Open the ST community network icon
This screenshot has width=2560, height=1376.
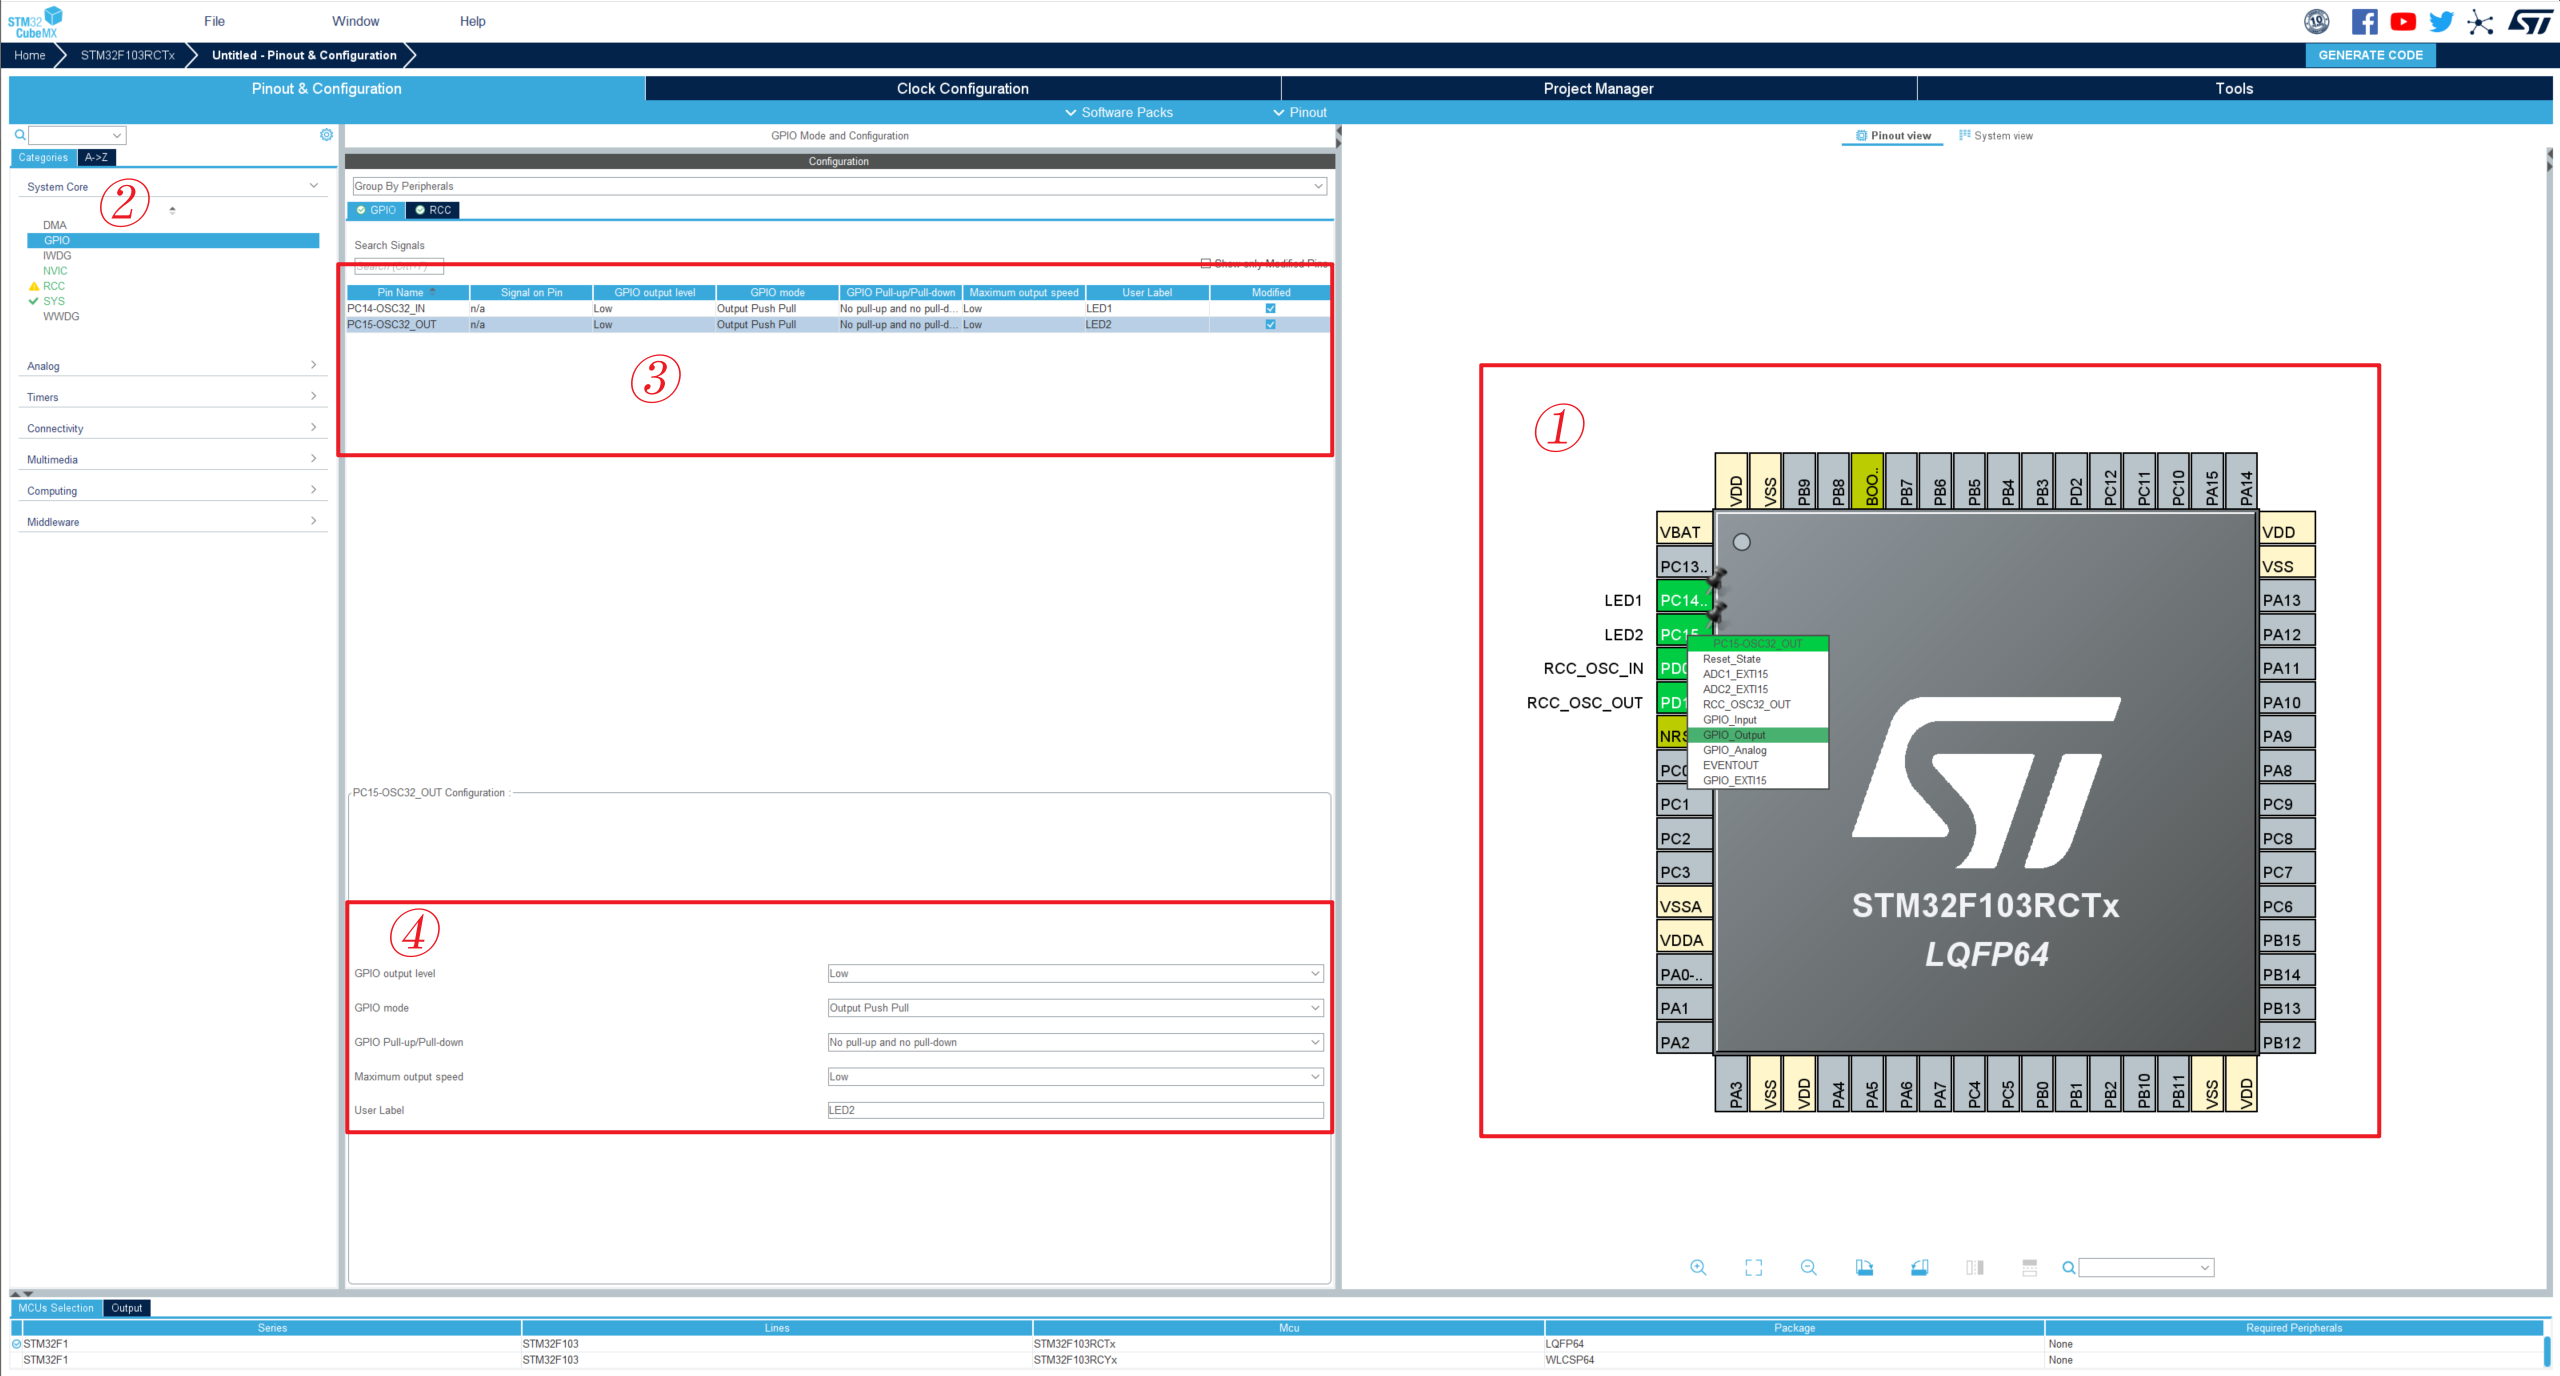point(2480,22)
